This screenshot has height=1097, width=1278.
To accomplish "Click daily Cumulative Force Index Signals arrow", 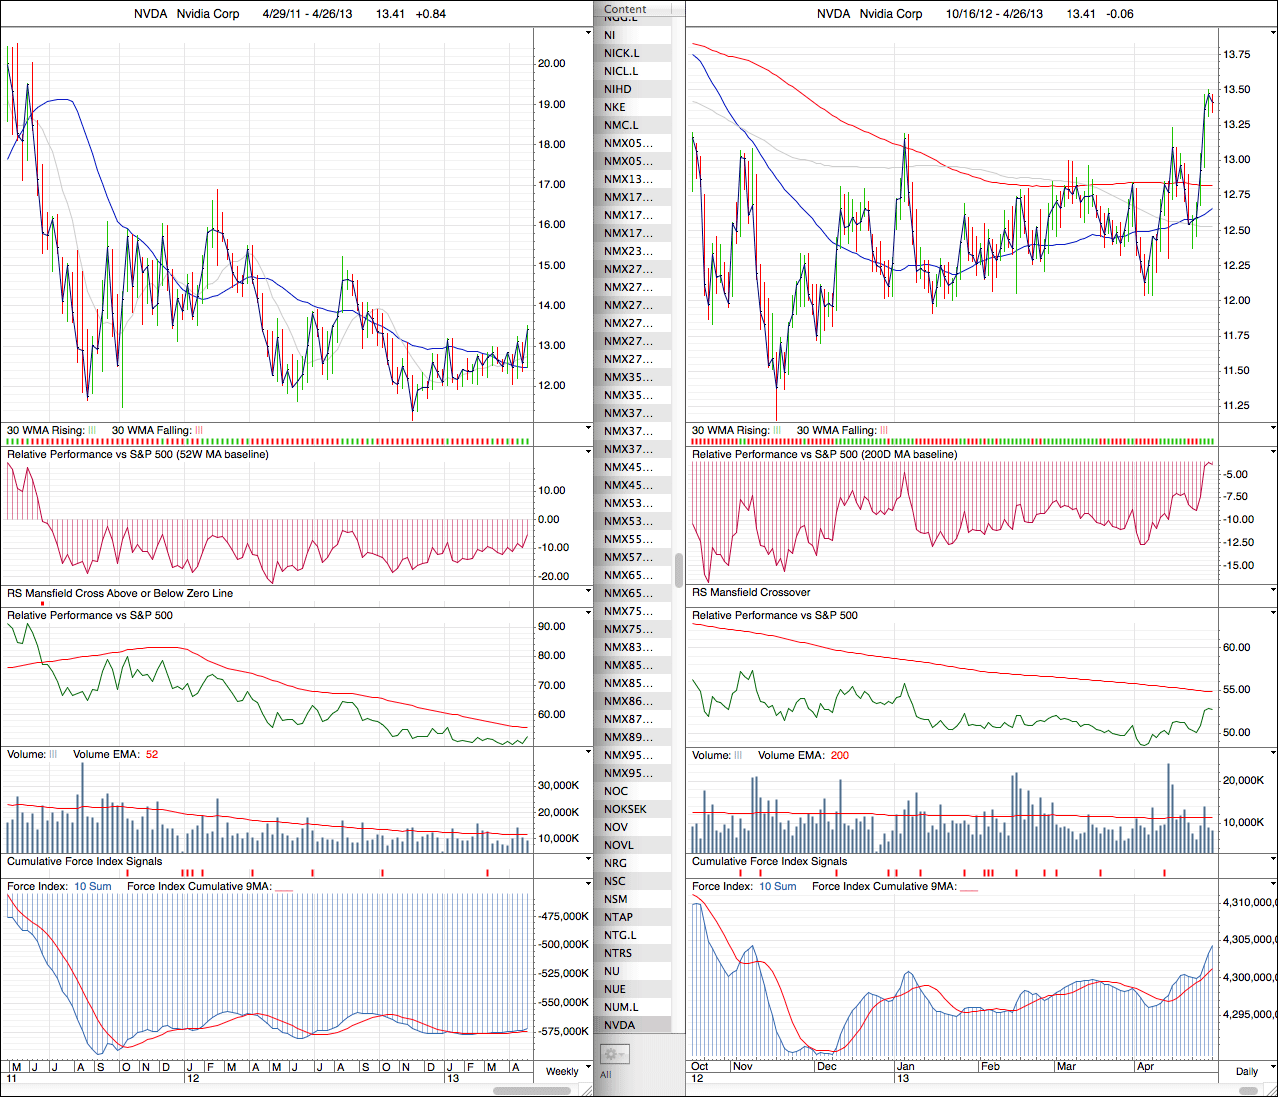I will click(1272, 861).
